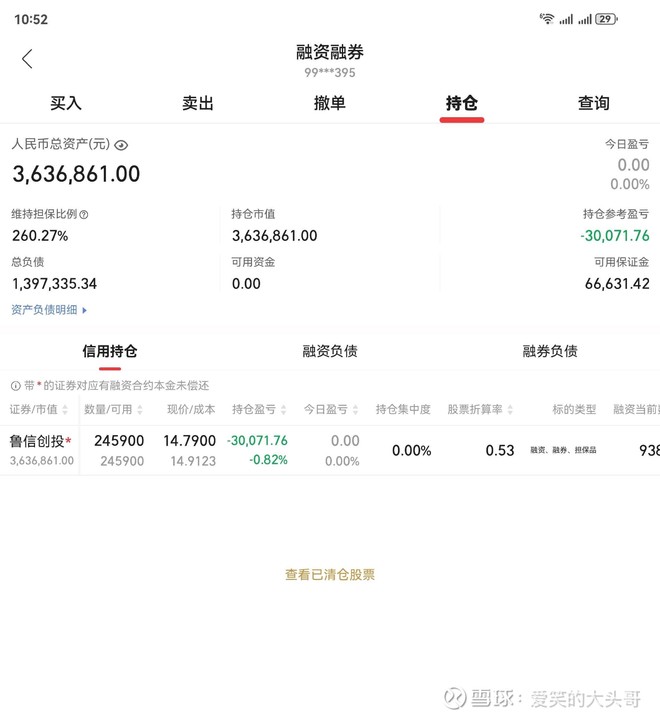This screenshot has width=660, height=719.
Task: Sort by 今日盈亏 column
Action: tap(331, 409)
